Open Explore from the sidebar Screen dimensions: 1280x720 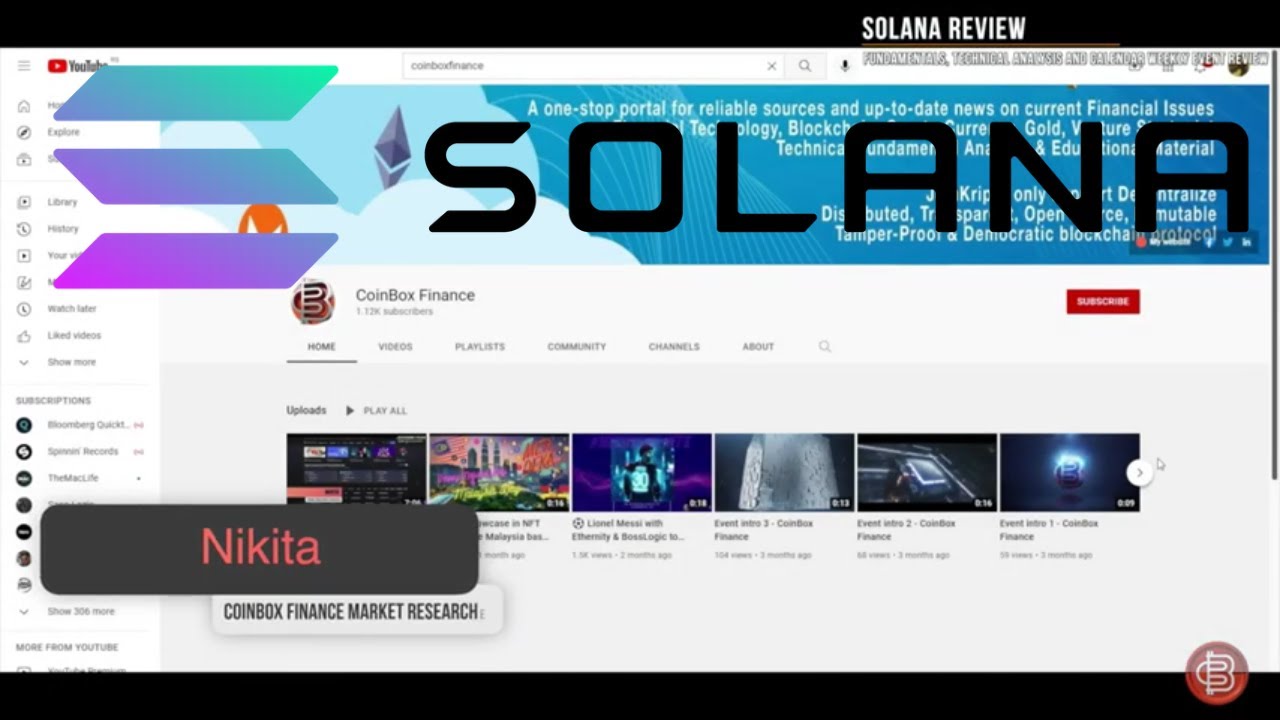click(63, 132)
